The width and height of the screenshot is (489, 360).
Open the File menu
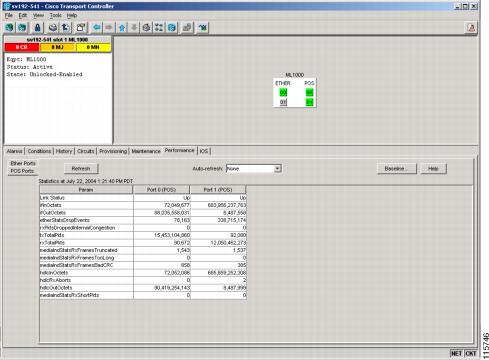coord(9,15)
